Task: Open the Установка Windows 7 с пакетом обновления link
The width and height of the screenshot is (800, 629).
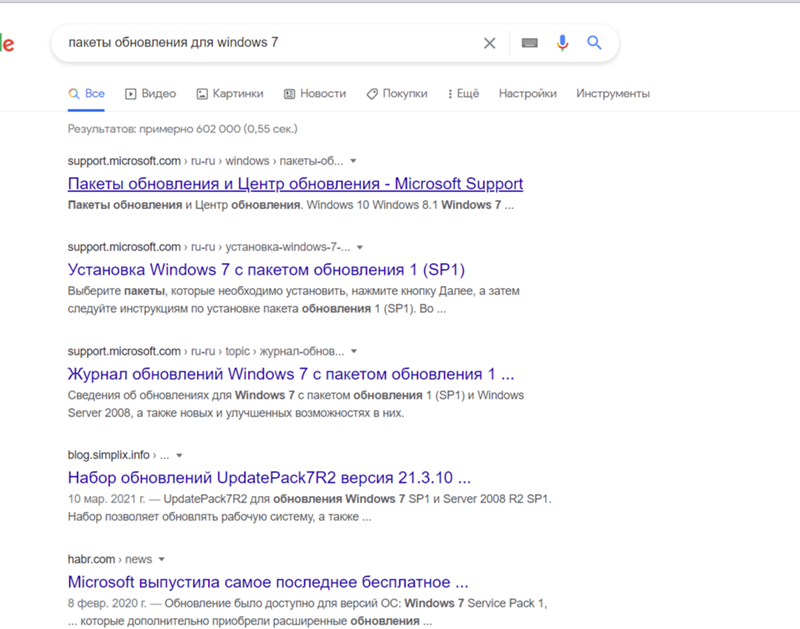Action: (266, 269)
